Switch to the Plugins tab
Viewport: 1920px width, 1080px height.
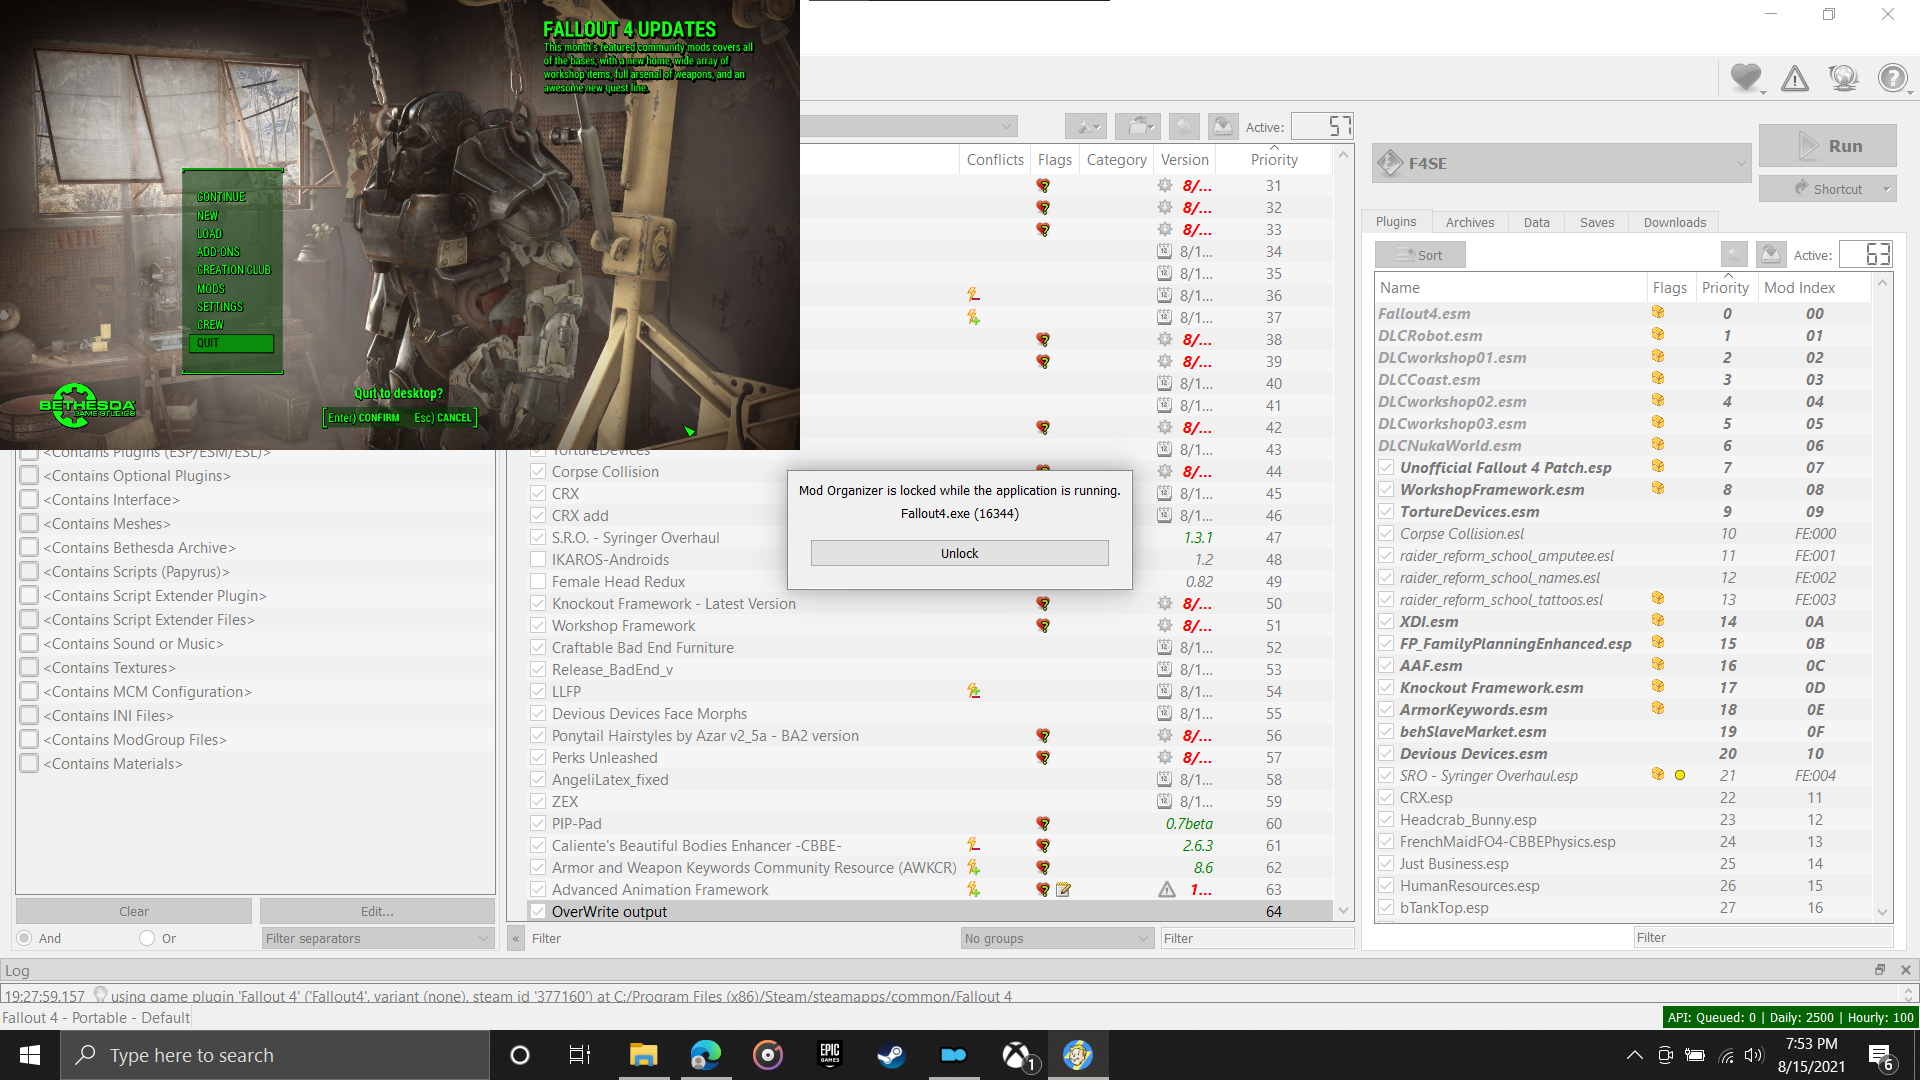1396,222
